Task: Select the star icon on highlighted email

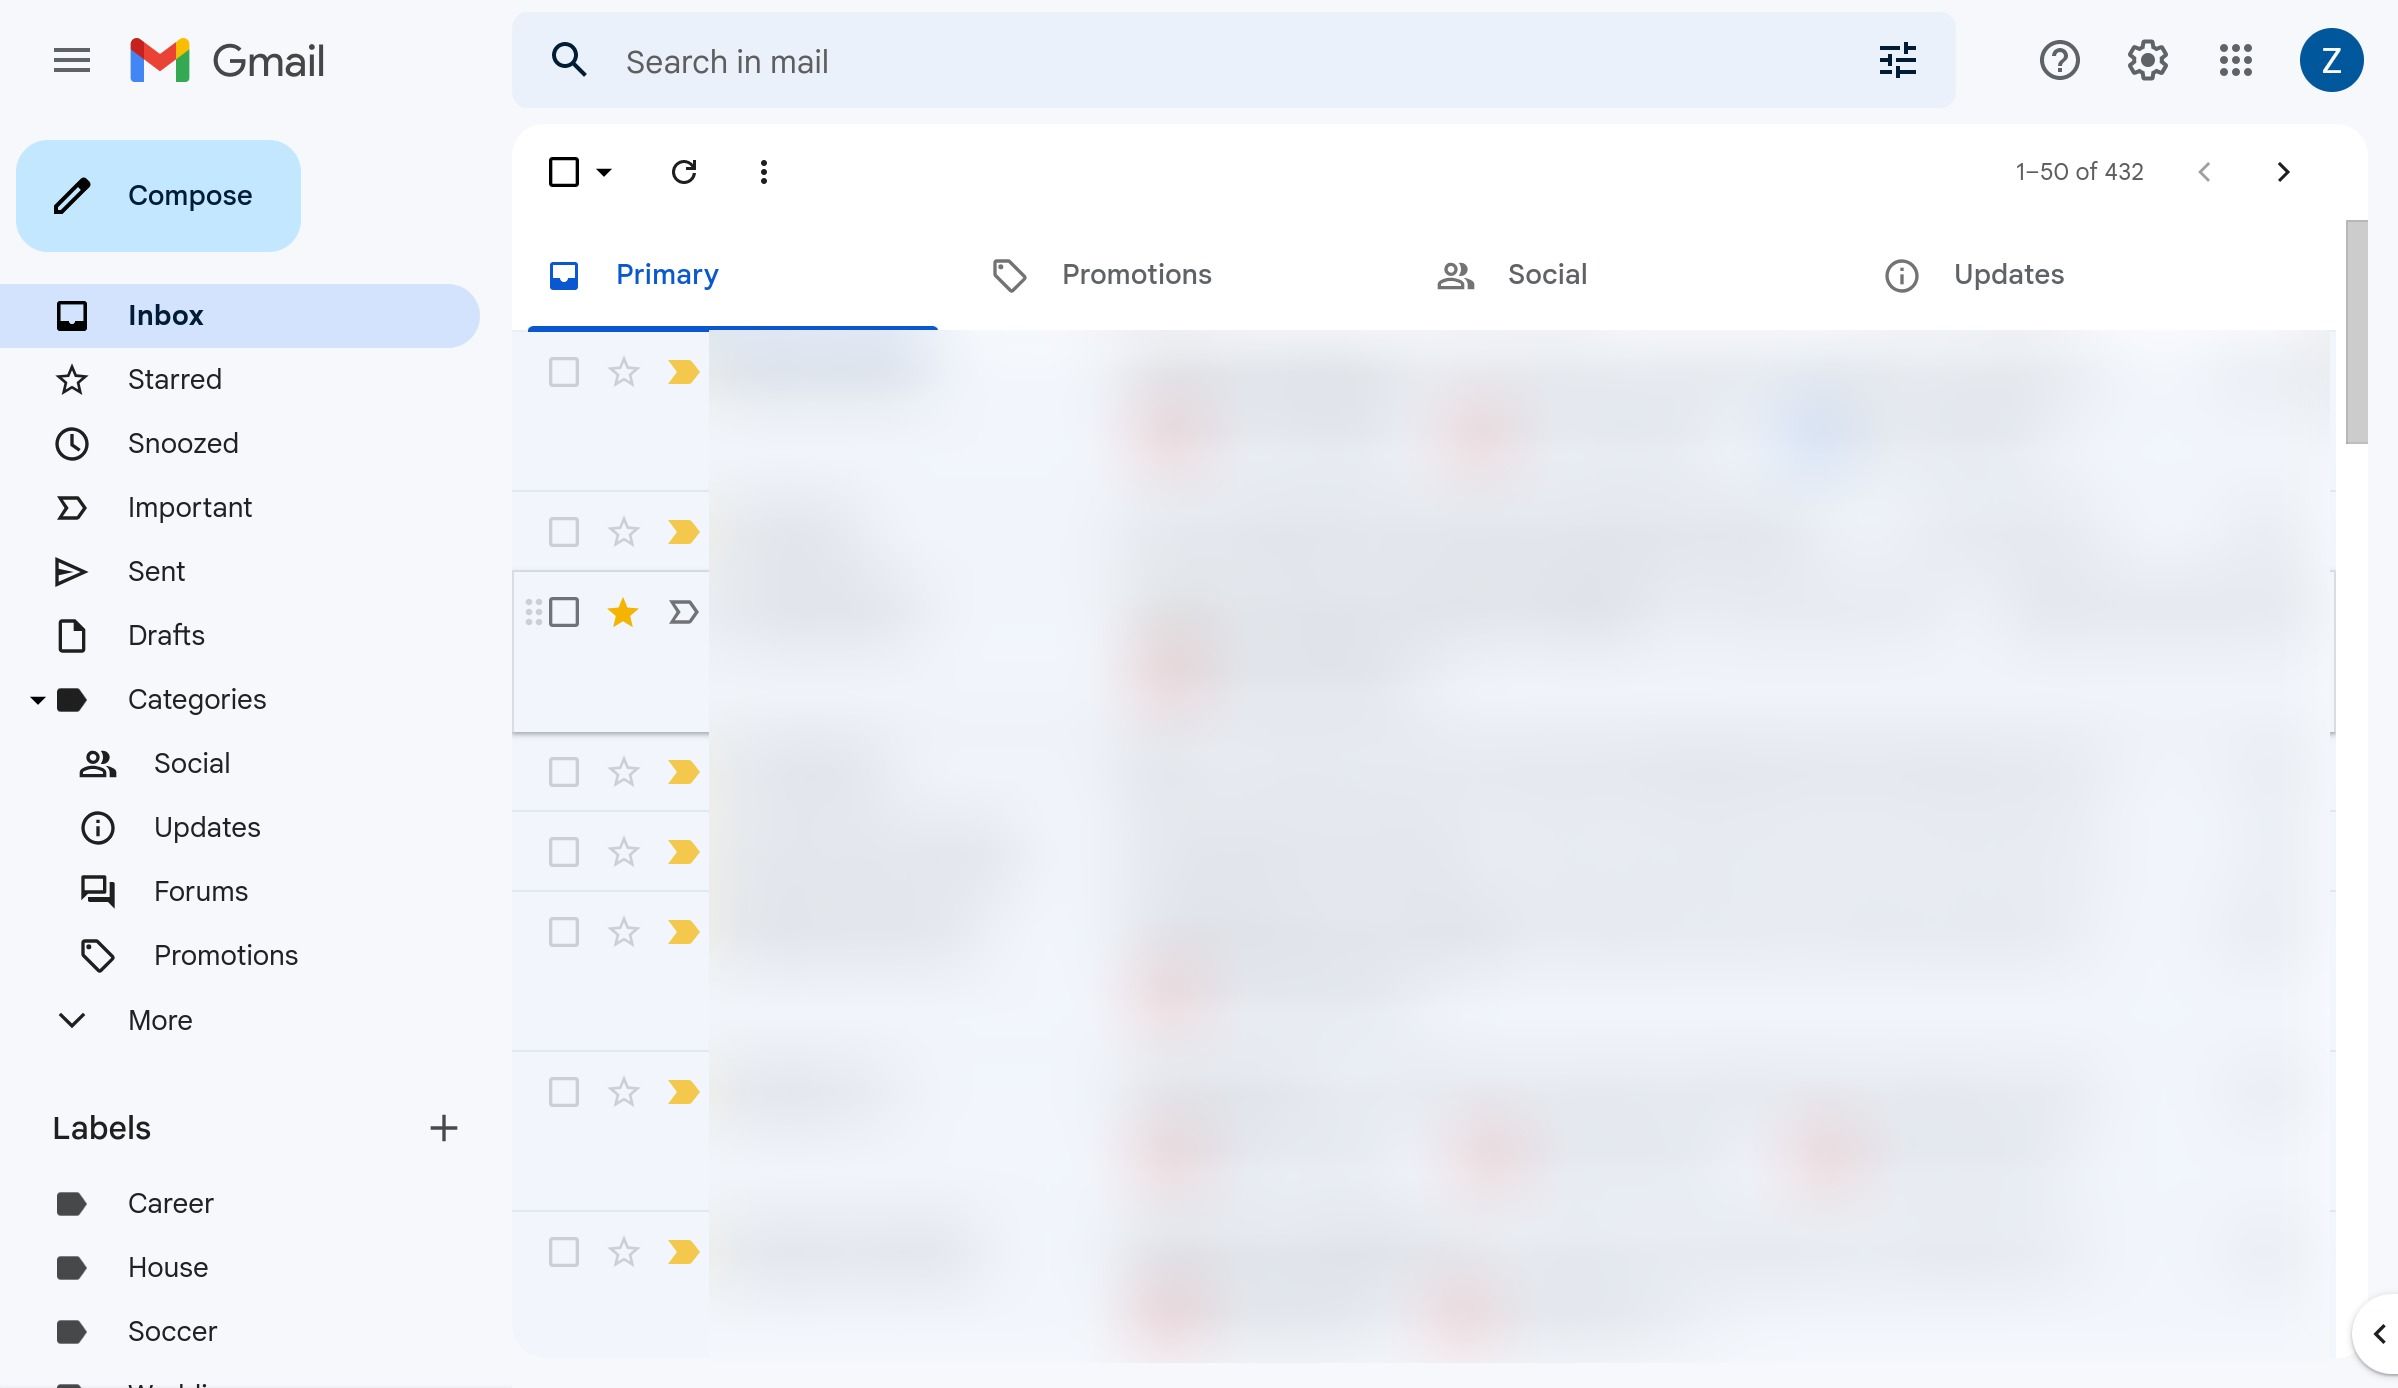Action: coord(624,611)
